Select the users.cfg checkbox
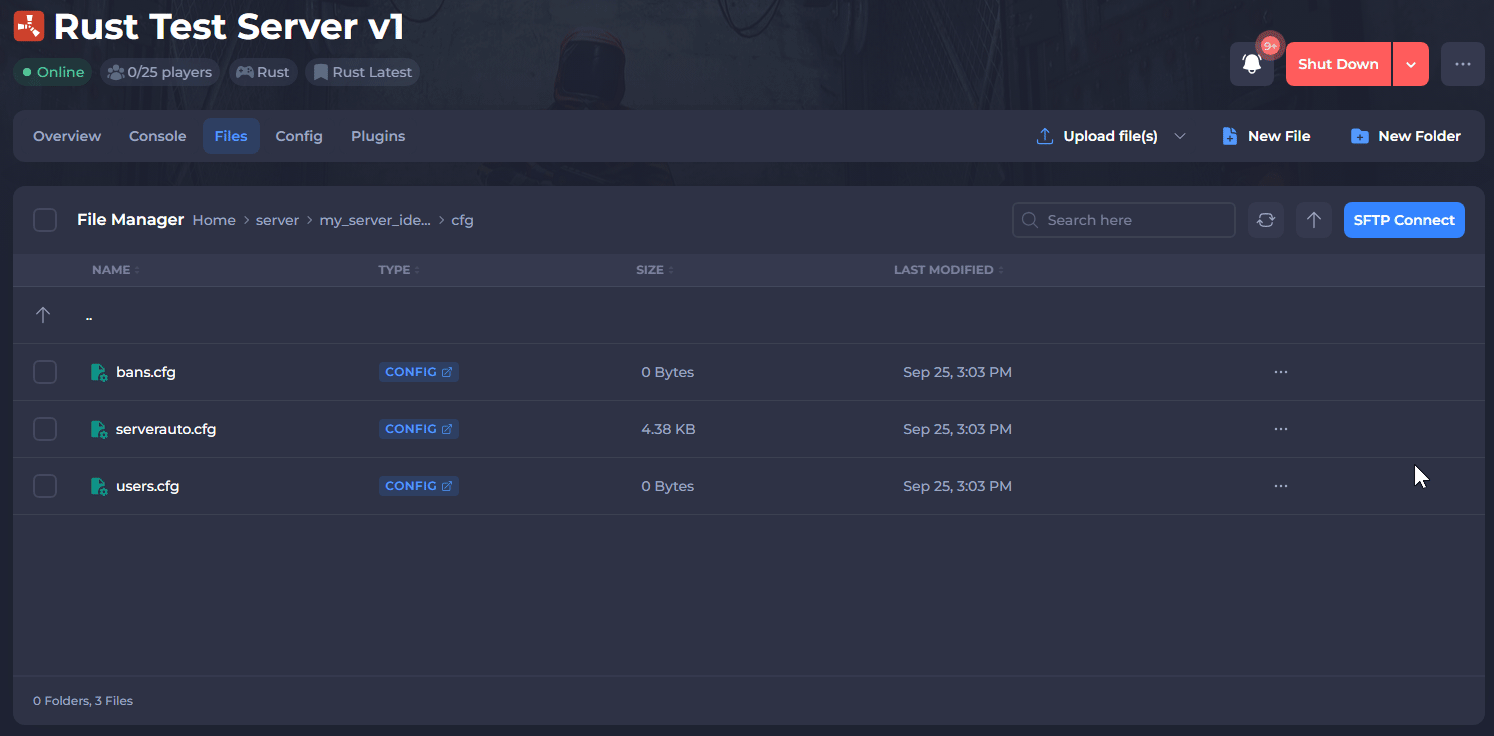1494x736 pixels. coord(45,486)
